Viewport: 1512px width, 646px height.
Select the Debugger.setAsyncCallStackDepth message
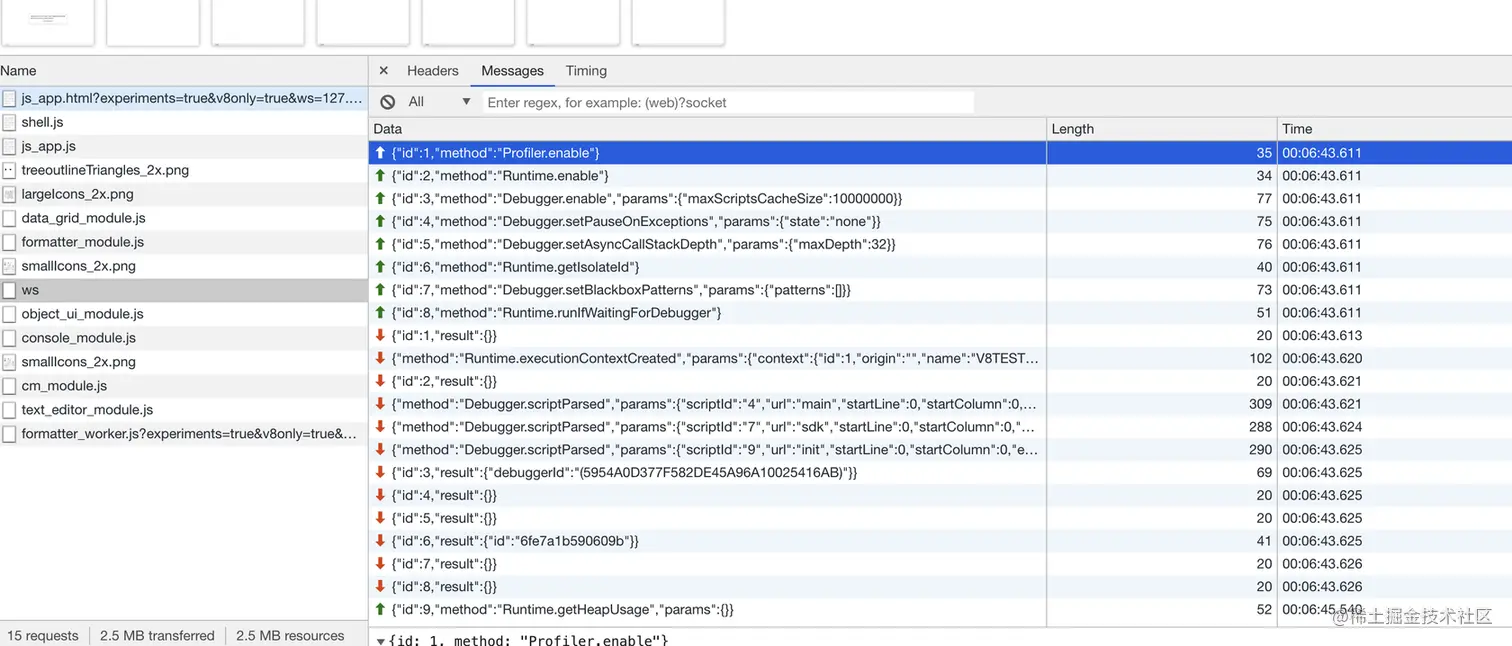(x=940, y=244)
